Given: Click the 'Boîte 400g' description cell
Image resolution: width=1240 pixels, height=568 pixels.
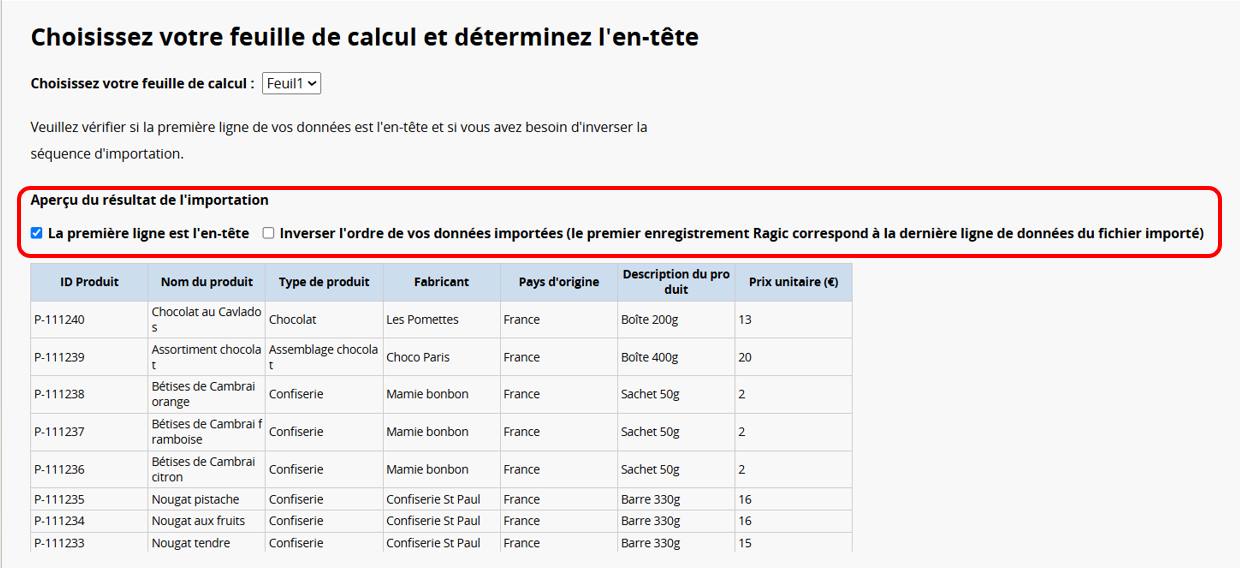Looking at the screenshot, I should click(x=676, y=357).
